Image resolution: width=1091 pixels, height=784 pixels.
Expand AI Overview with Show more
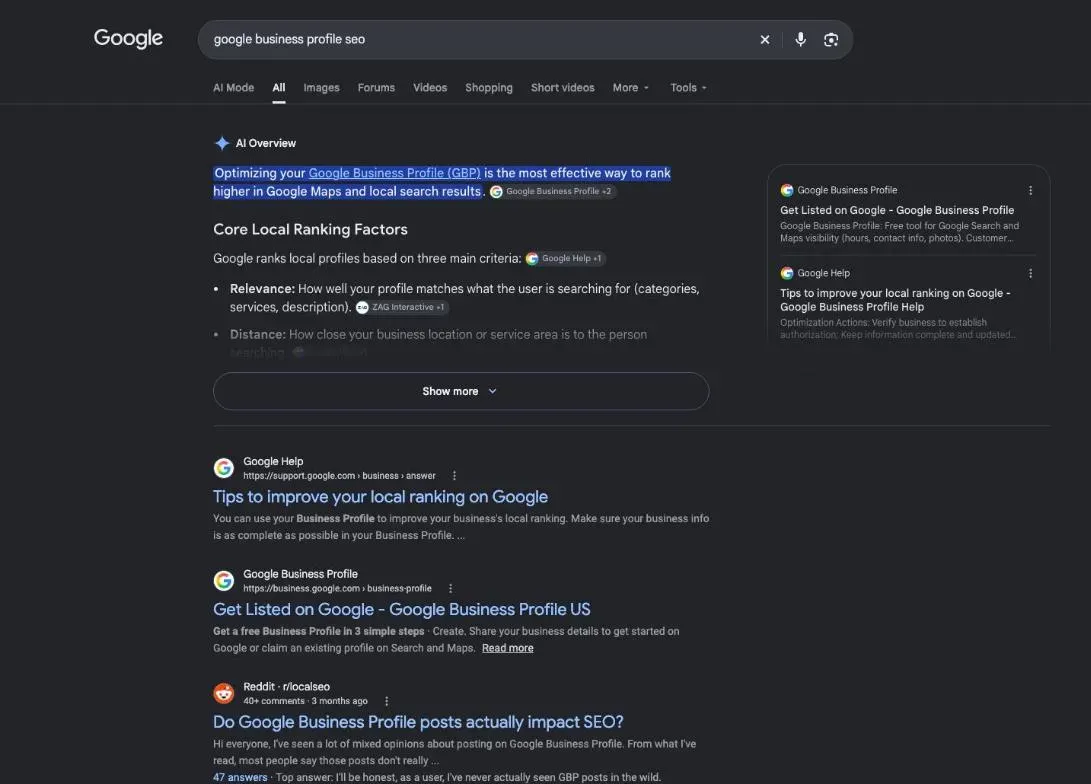click(461, 391)
